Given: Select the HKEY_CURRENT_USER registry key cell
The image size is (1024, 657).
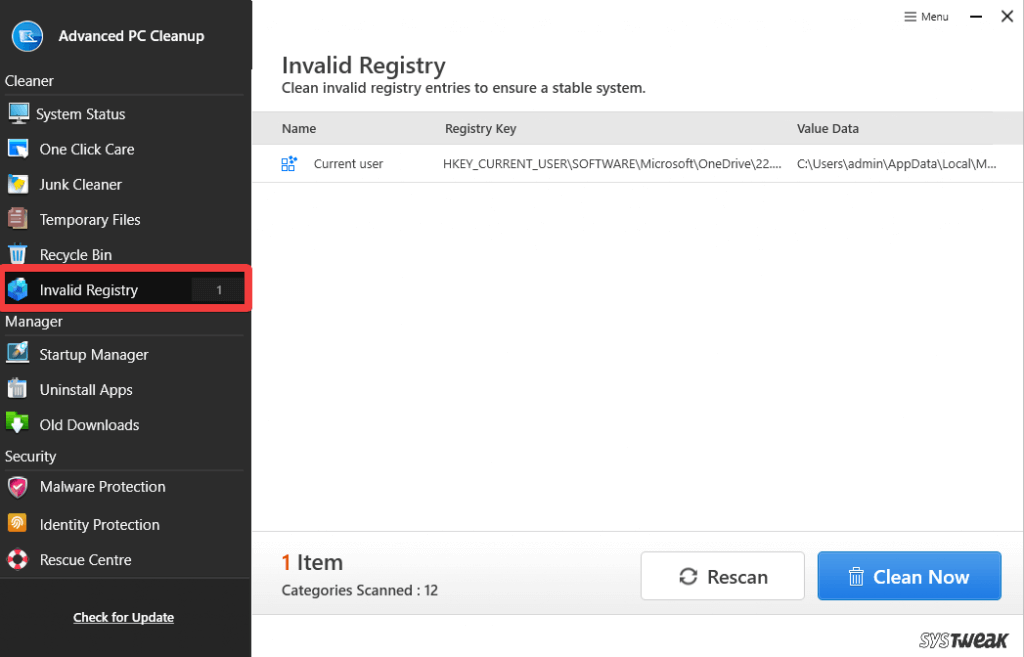Looking at the screenshot, I should pos(612,164).
